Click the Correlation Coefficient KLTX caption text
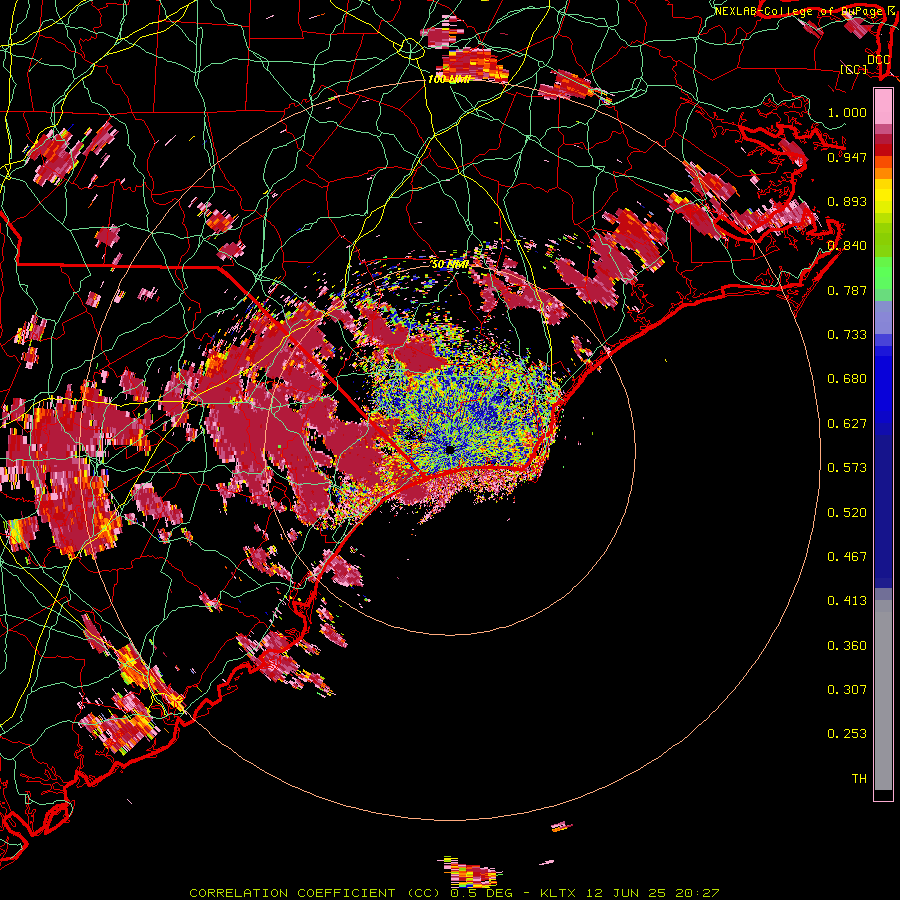This screenshot has width=900, height=900. [x=454, y=893]
